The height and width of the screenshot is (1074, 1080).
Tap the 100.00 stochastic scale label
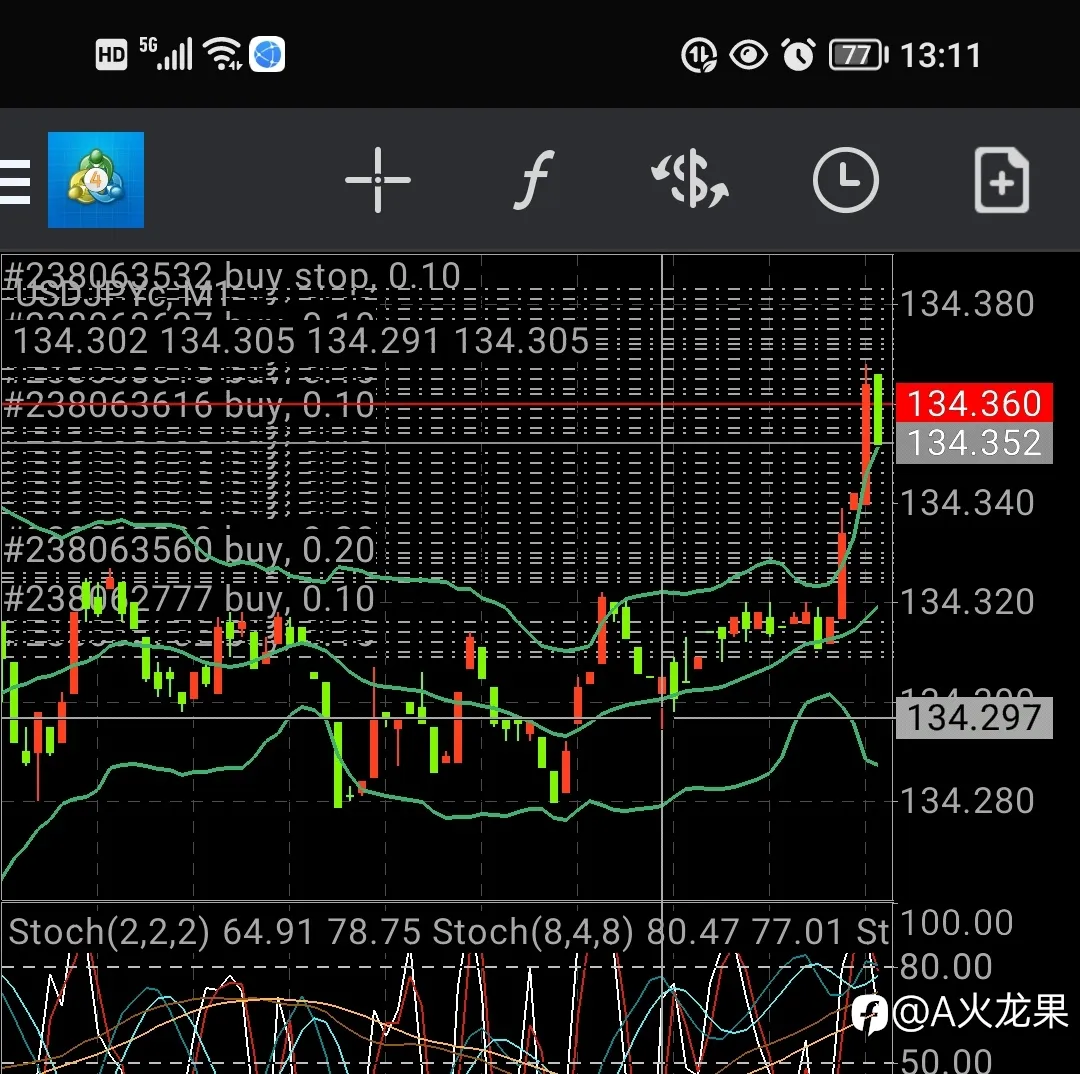pos(956,922)
